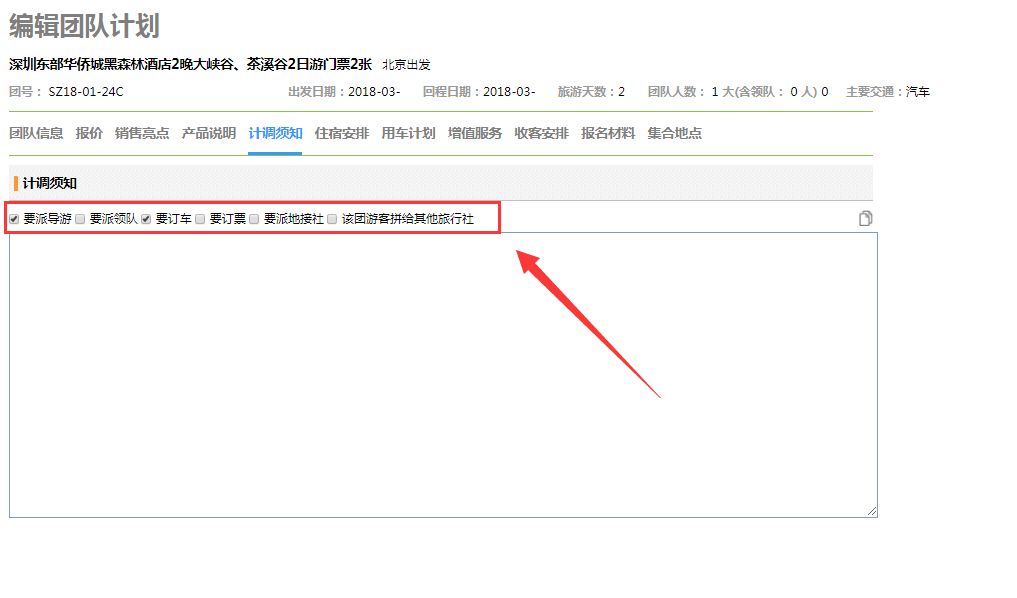Screen dimensions: 1017x598
Task: Check 该团游客拼给其他旅行社 option
Action: 332,219
